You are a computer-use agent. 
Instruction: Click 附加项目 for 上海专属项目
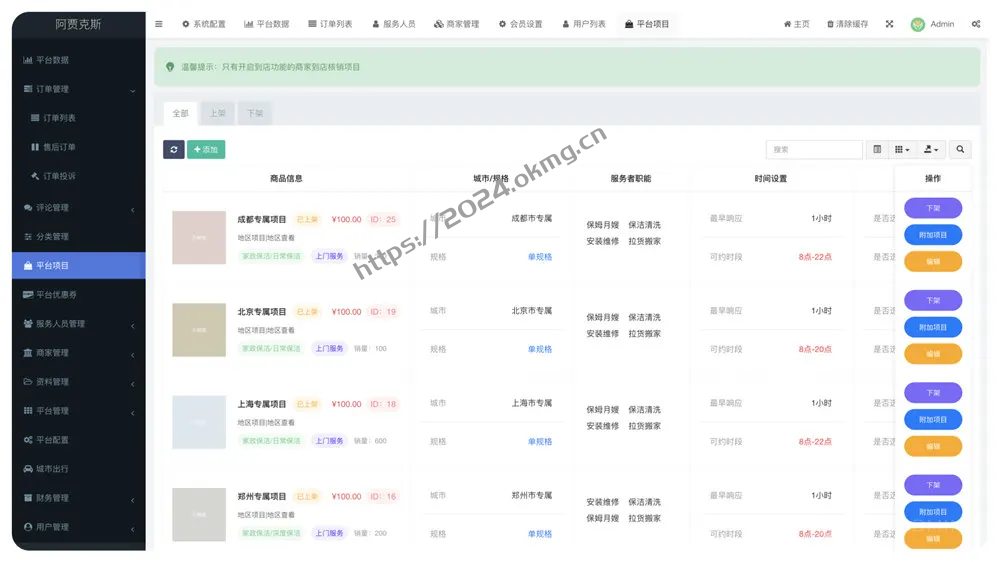[x=933, y=420]
